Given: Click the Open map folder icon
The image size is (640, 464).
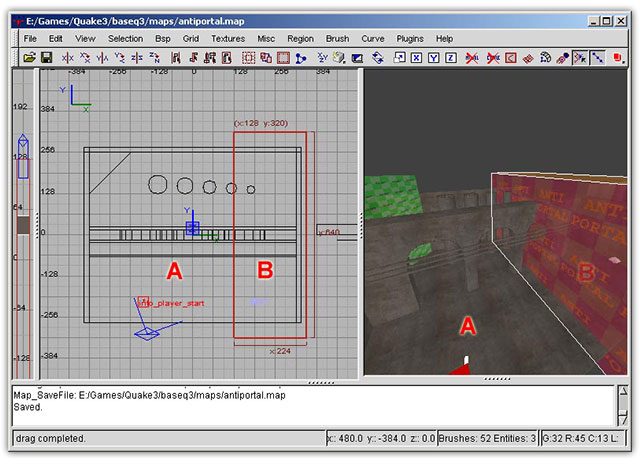Looking at the screenshot, I should click(29, 59).
